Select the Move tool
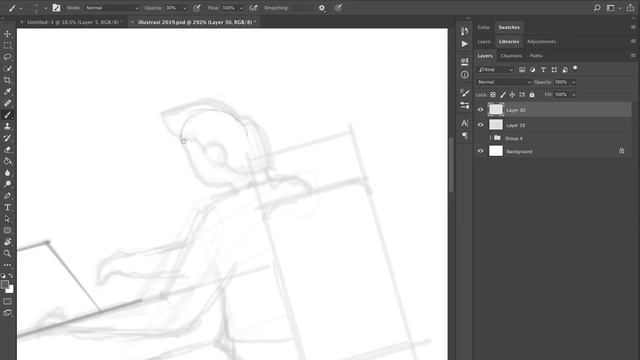The height and width of the screenshot is (360, 640). pos(7,34)
